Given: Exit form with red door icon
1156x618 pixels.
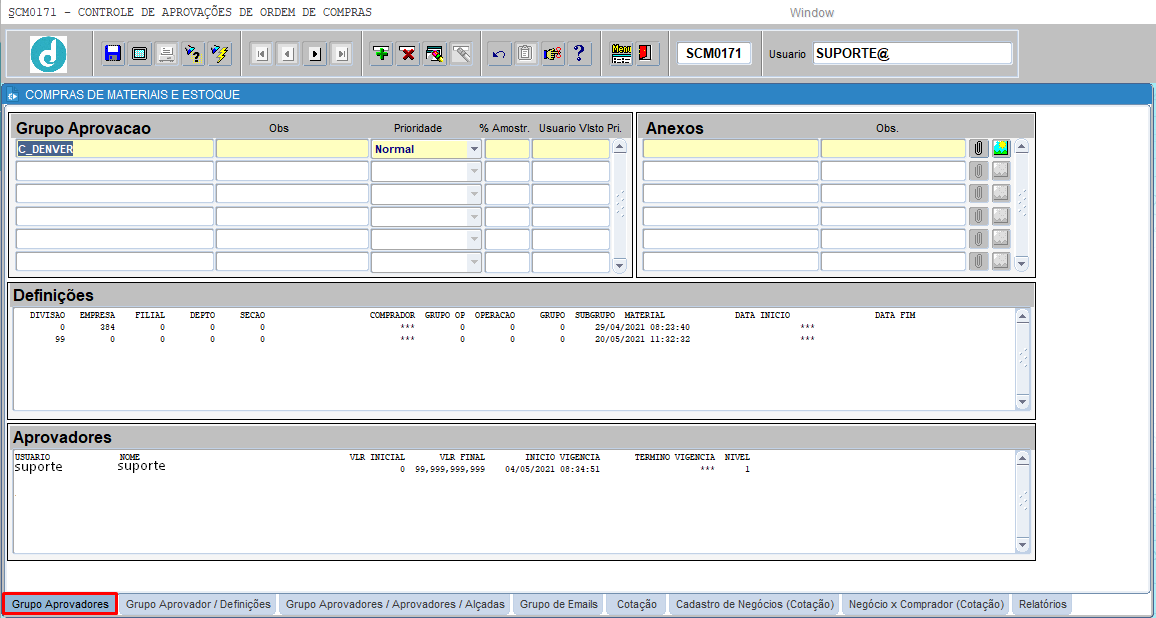Looking at the screenshot, I should pos(647,54).
